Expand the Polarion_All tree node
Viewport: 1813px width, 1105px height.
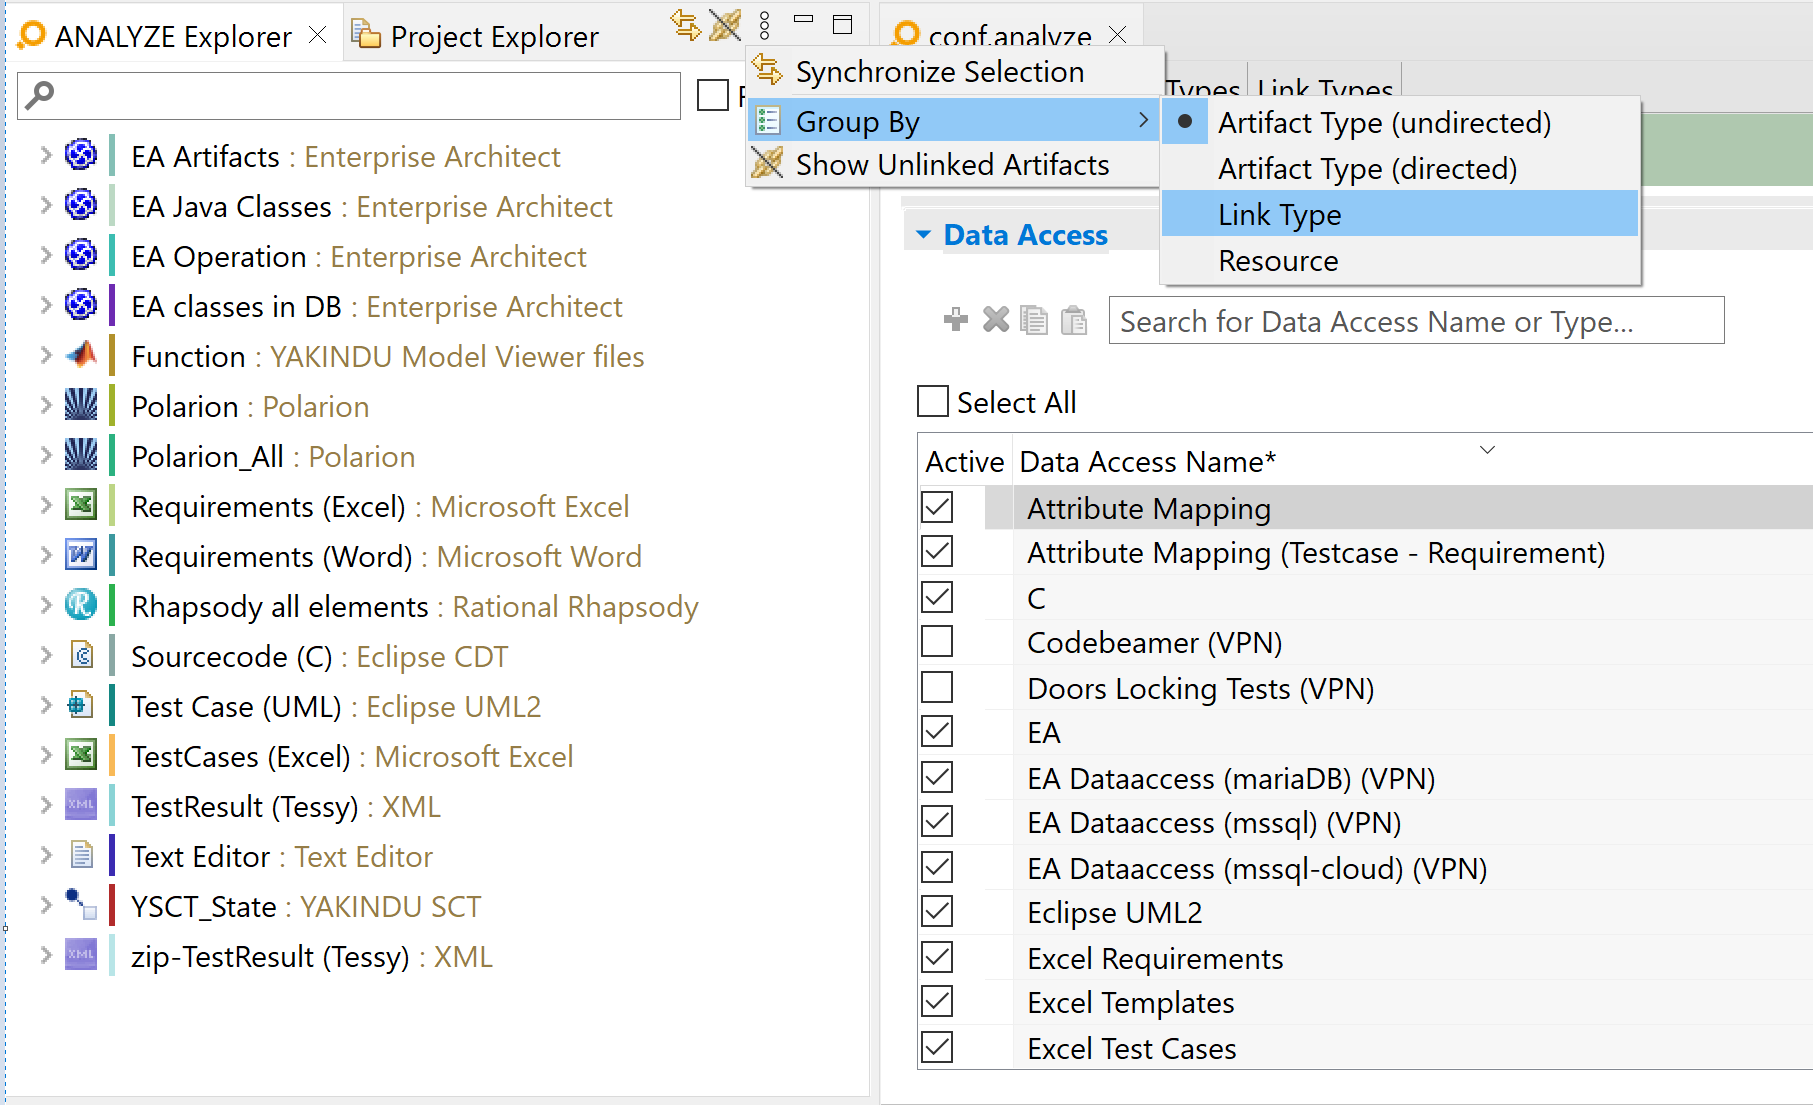pos(45,455)
